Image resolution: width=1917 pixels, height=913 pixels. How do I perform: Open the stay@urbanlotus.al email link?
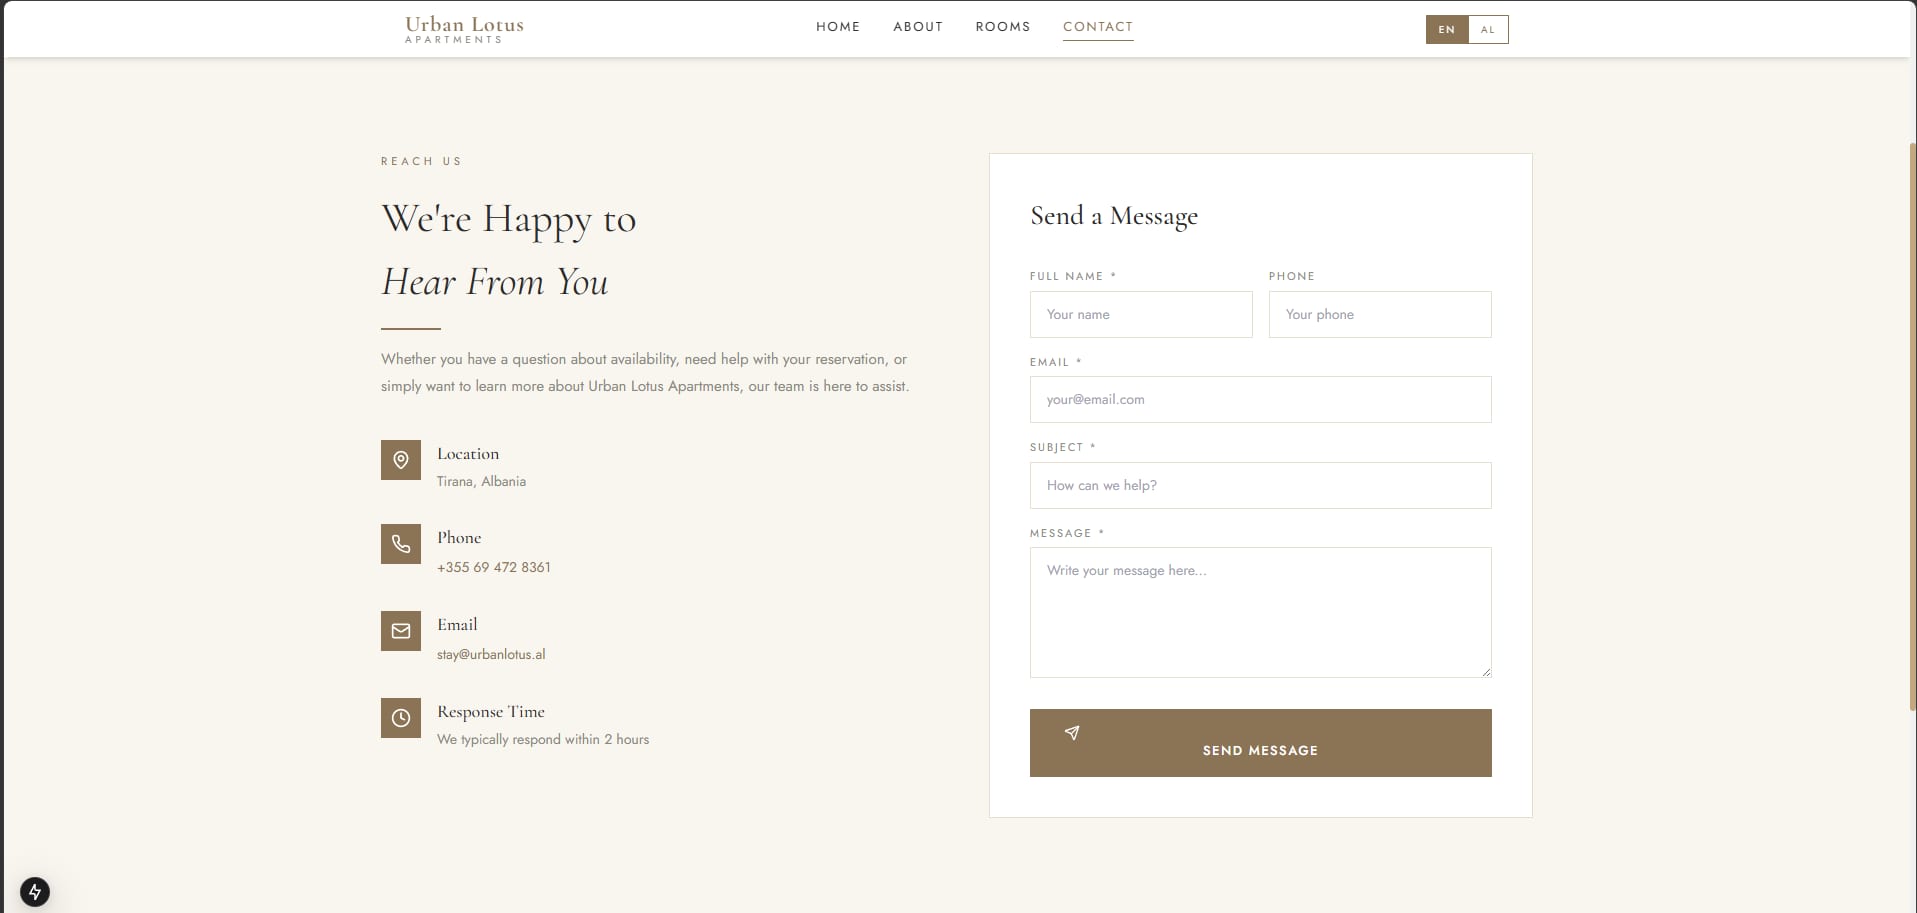[491, 654]
